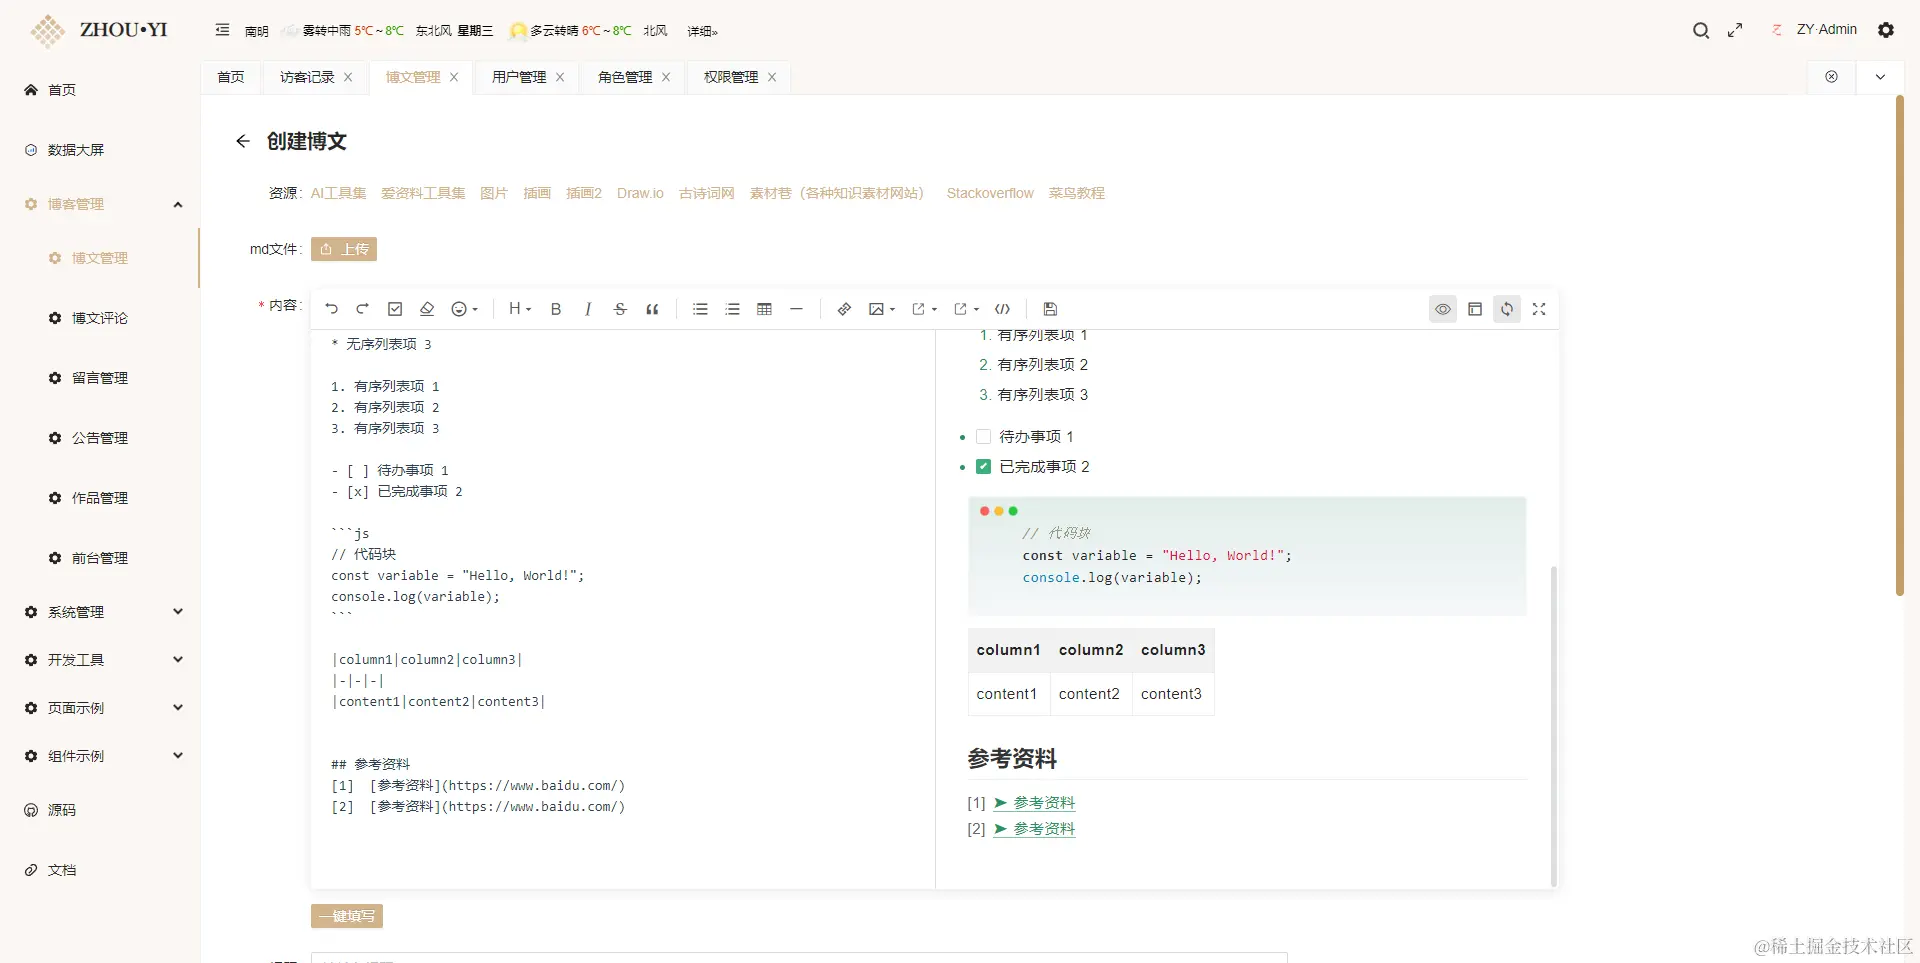Expand the 系统管理 sidebar group

tap(100, 612)
